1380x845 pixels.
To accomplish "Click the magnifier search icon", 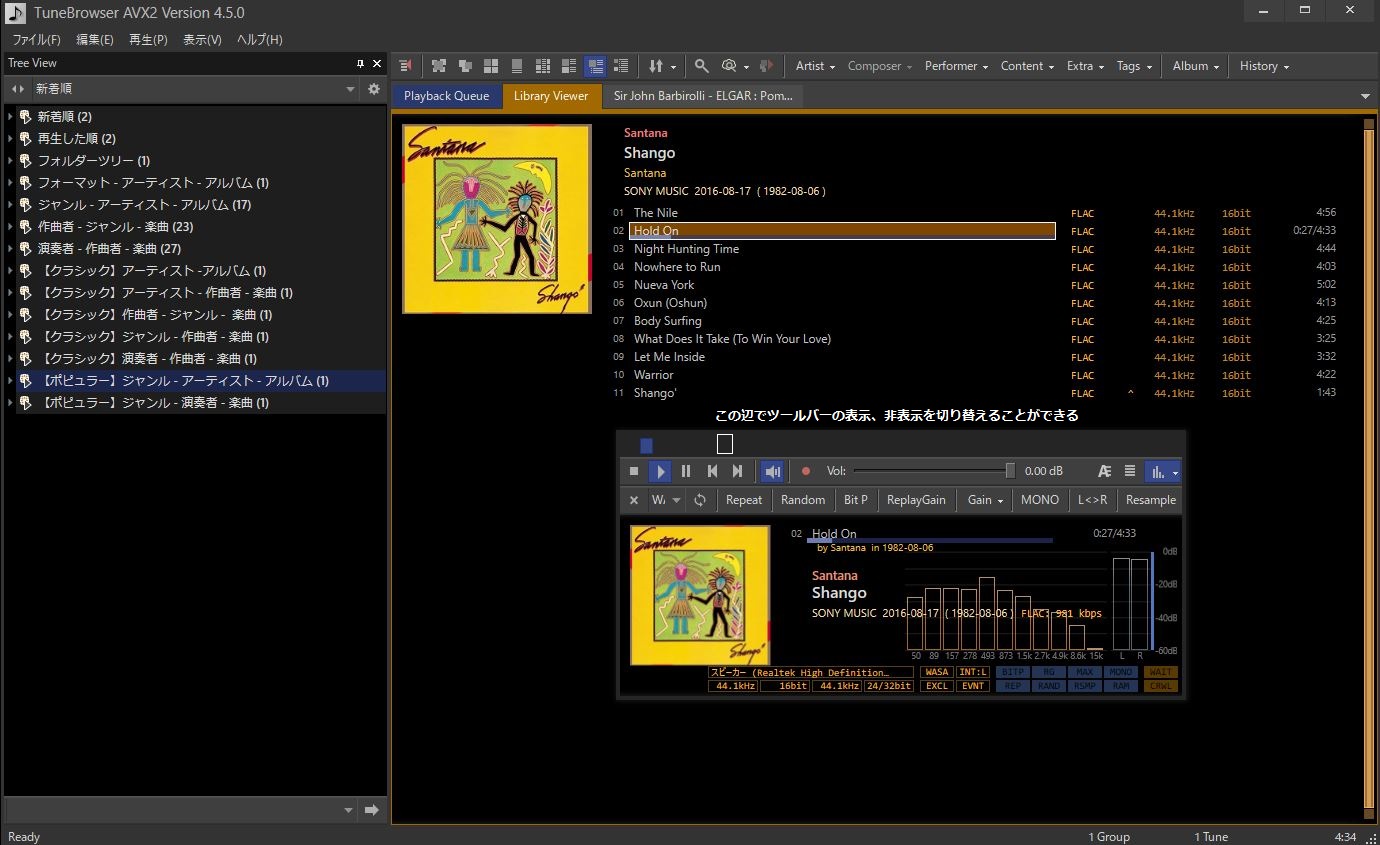I will 702,66.
